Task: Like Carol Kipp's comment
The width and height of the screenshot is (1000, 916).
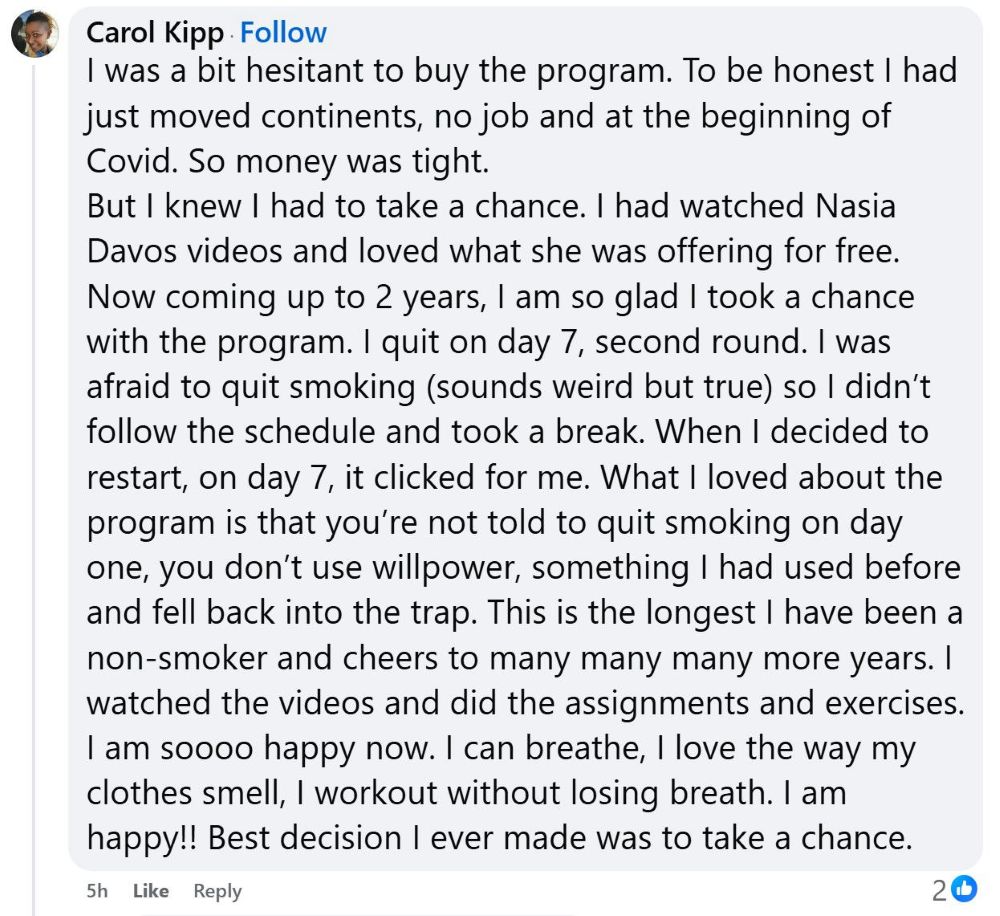Action: (151, 890)
